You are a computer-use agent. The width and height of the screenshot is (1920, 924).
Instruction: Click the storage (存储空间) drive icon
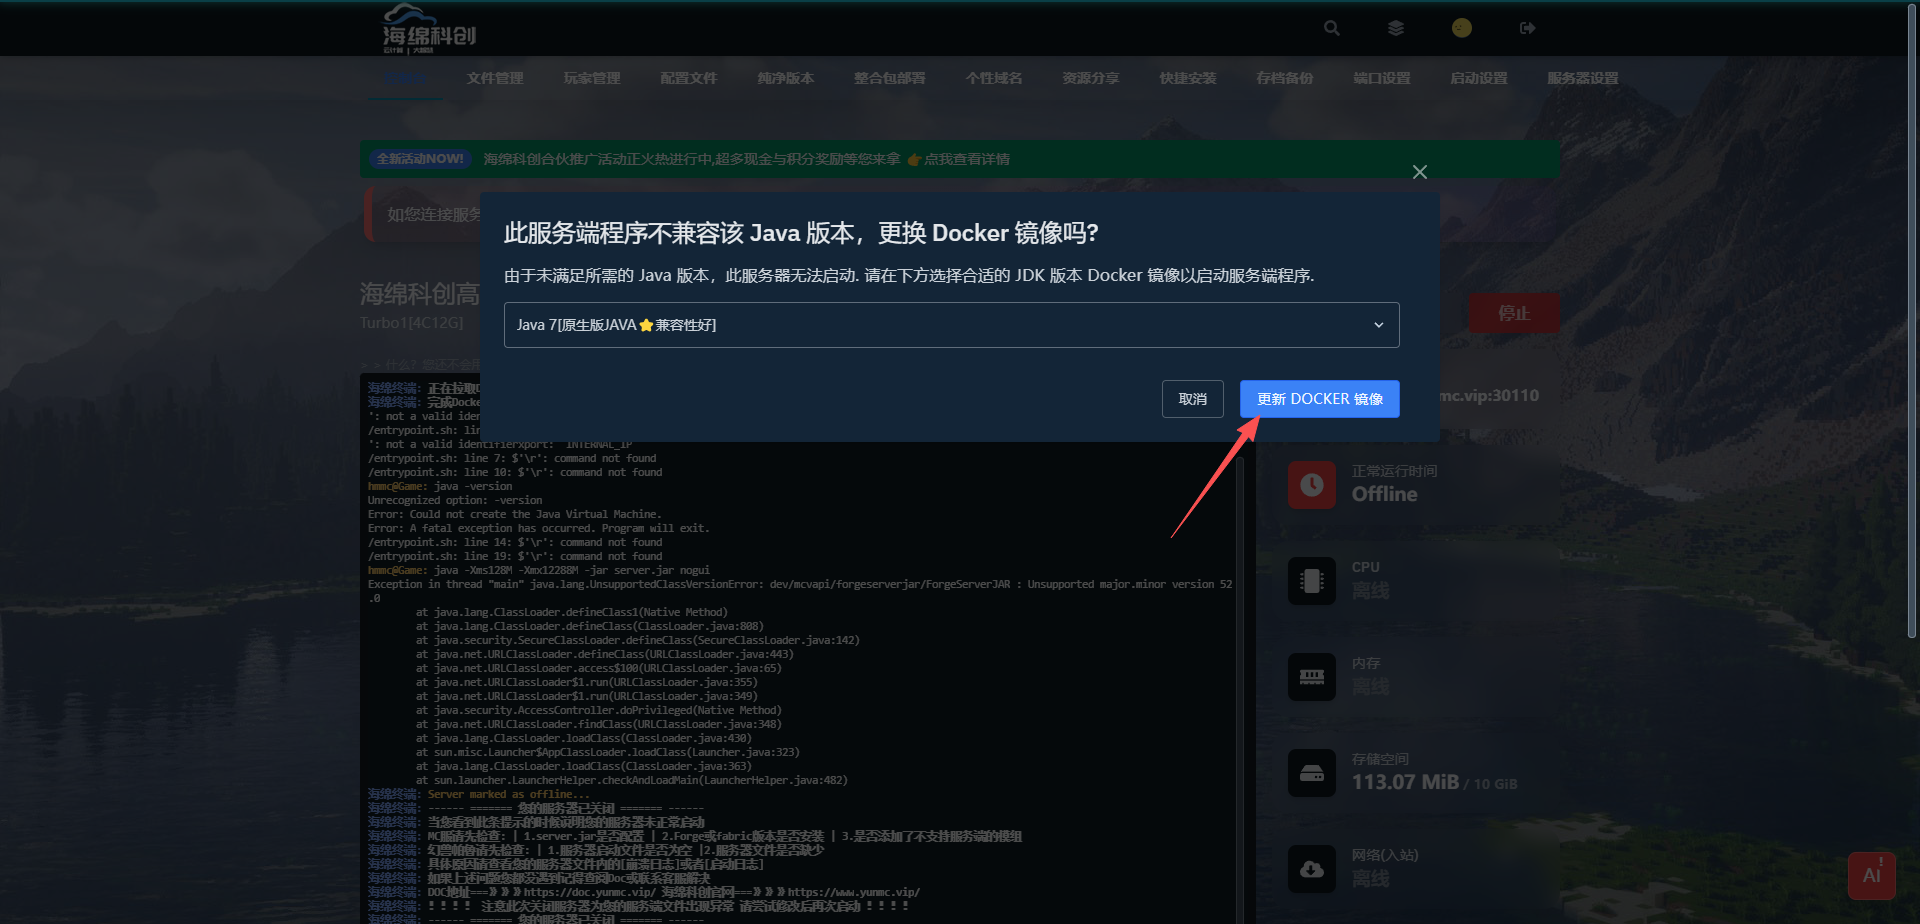[x=1311, y=773]
